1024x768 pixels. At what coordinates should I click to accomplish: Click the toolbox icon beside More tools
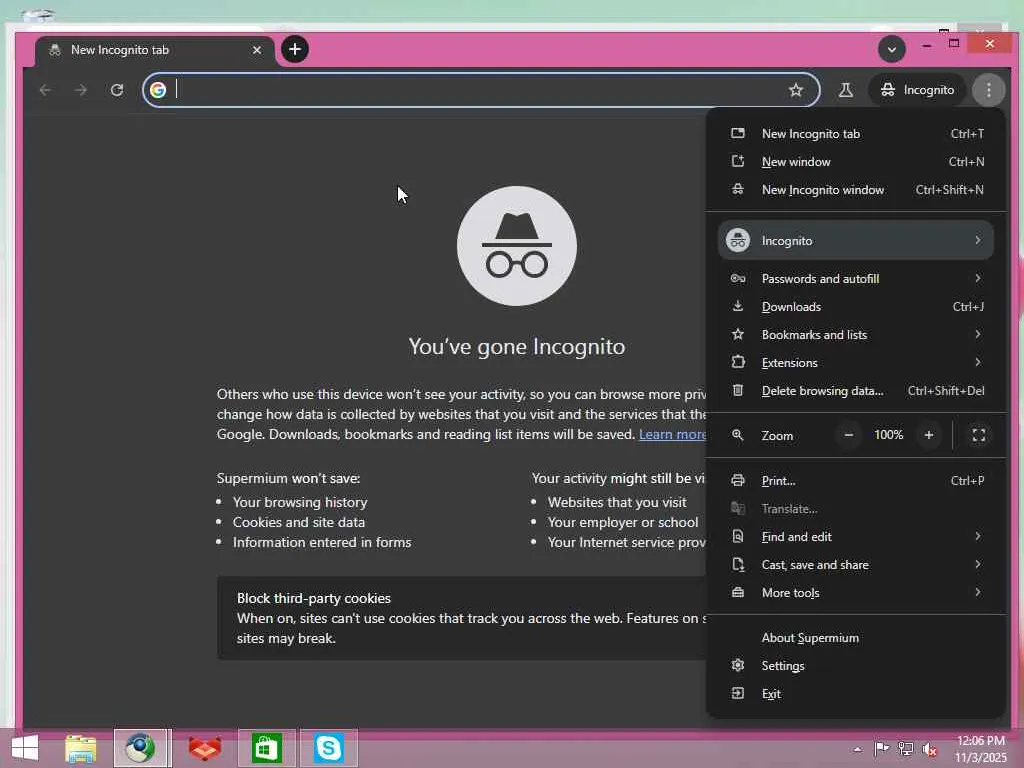[738, 593]
